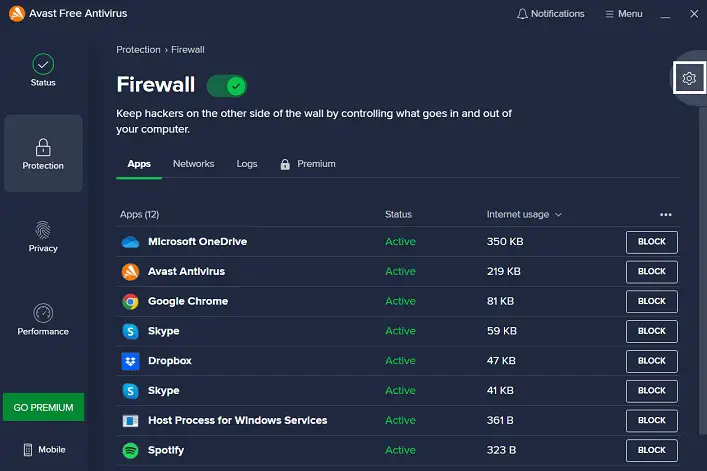Sort by Internet usage dropdown arrow
This screenshot has width=707, height=471.
pos(558,215)
